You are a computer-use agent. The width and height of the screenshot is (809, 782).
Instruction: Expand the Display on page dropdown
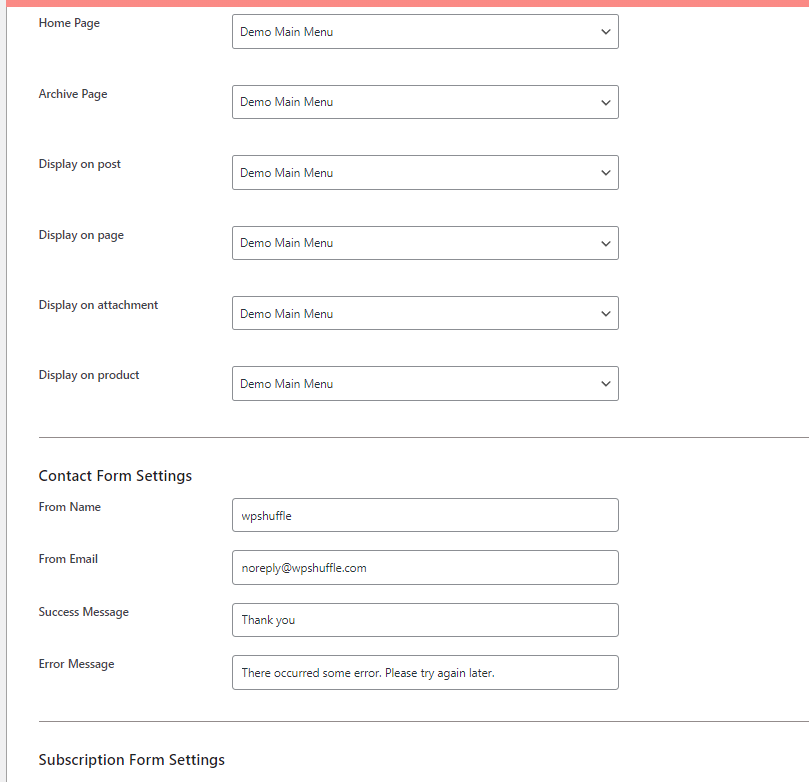(425, 243)
